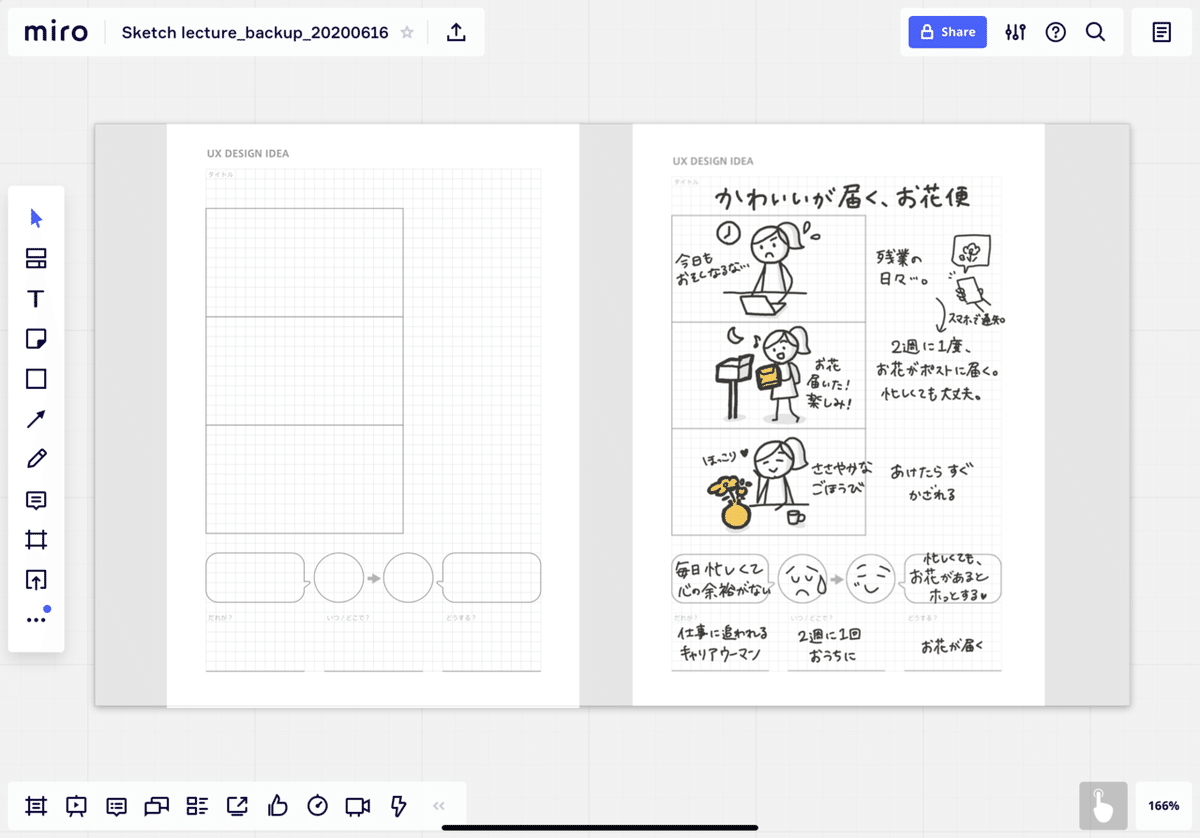Select the Shape tool
Image resolution: width=1200 pixels, height=838 pixels.
click(35, 378)
